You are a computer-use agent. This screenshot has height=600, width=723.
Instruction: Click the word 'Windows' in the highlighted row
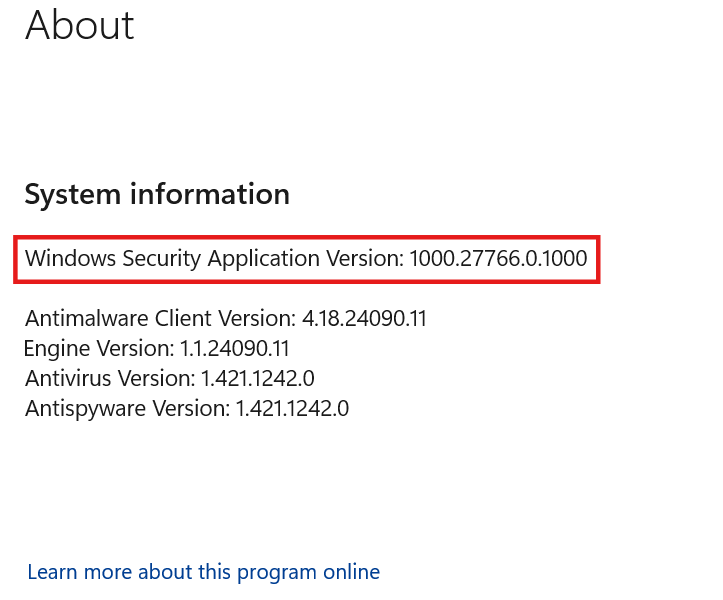coord(71,258)
